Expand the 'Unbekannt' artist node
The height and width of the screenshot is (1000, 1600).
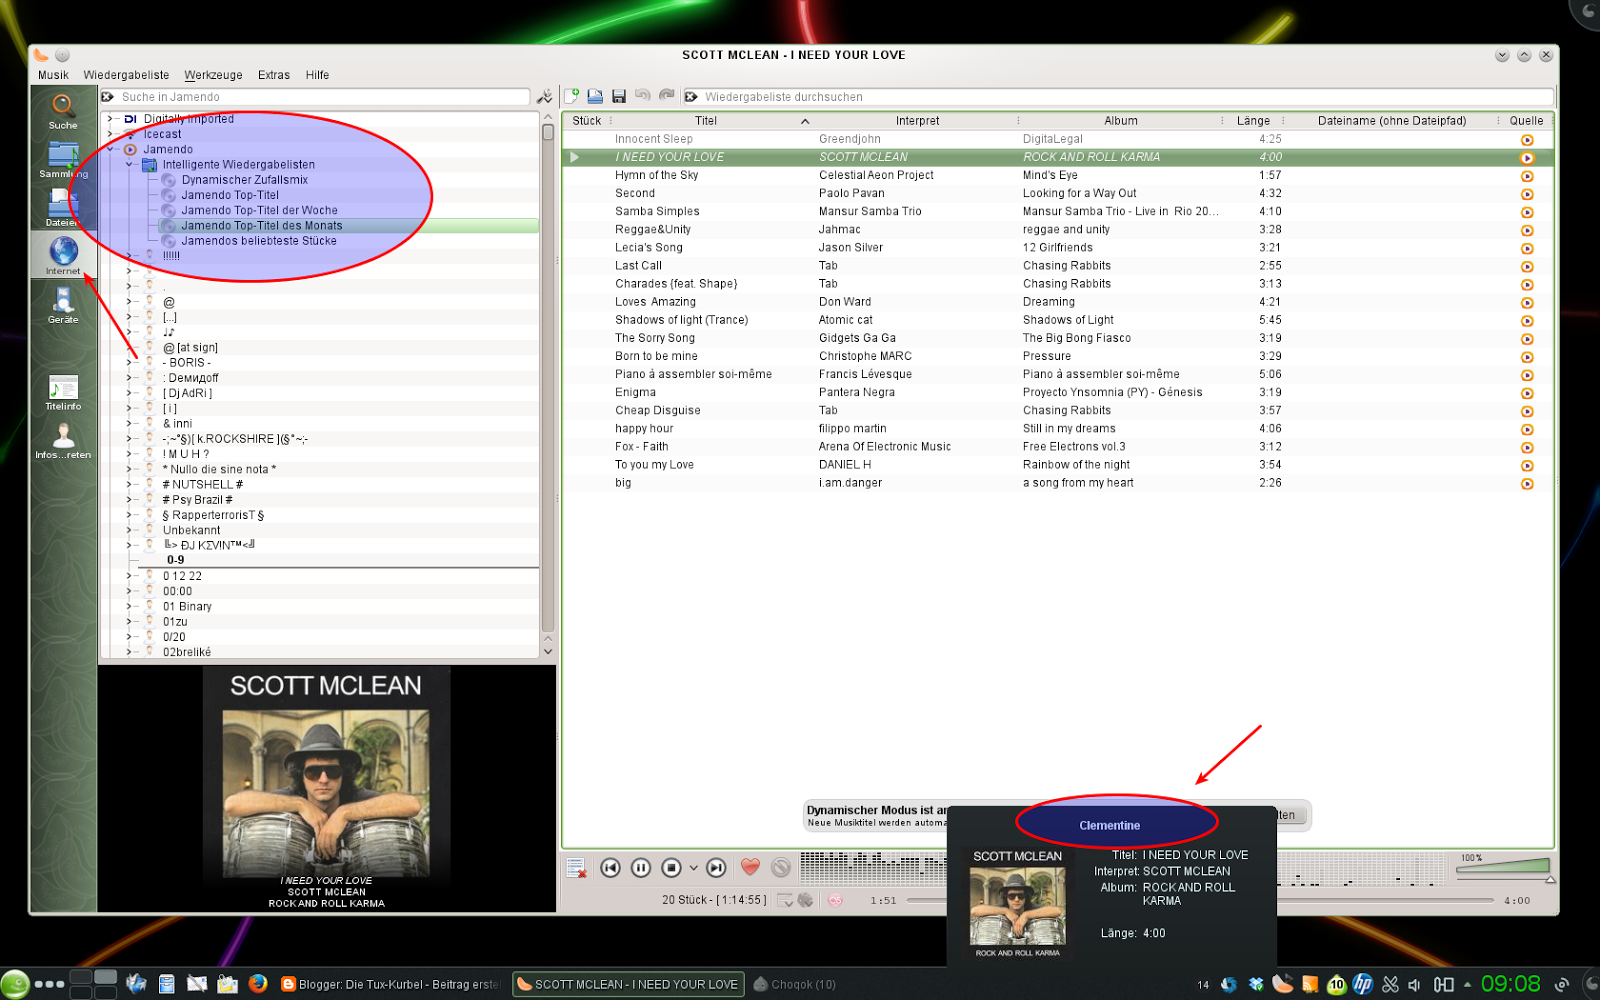tap(129, 530)
